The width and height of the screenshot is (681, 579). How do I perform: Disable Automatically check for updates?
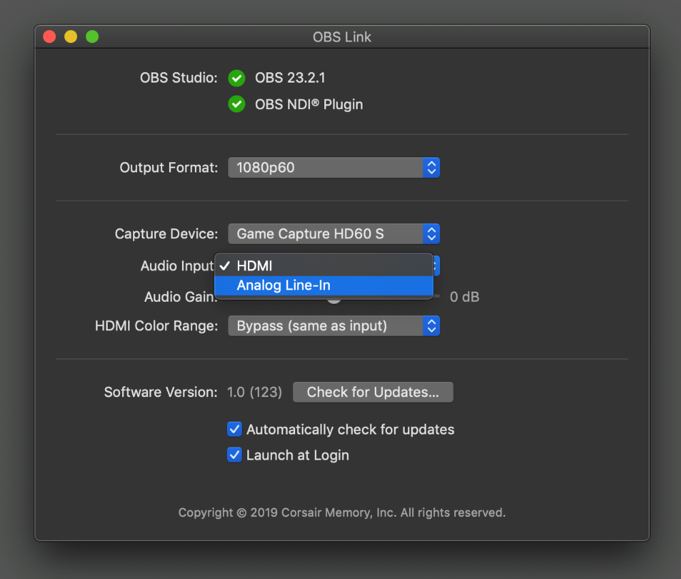[234, 429]
